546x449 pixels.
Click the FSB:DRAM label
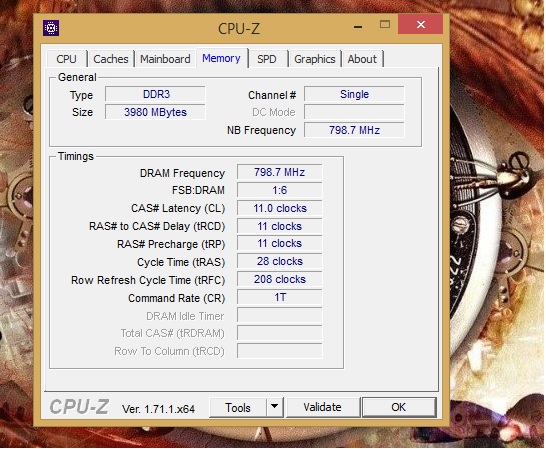pos(198,191)
